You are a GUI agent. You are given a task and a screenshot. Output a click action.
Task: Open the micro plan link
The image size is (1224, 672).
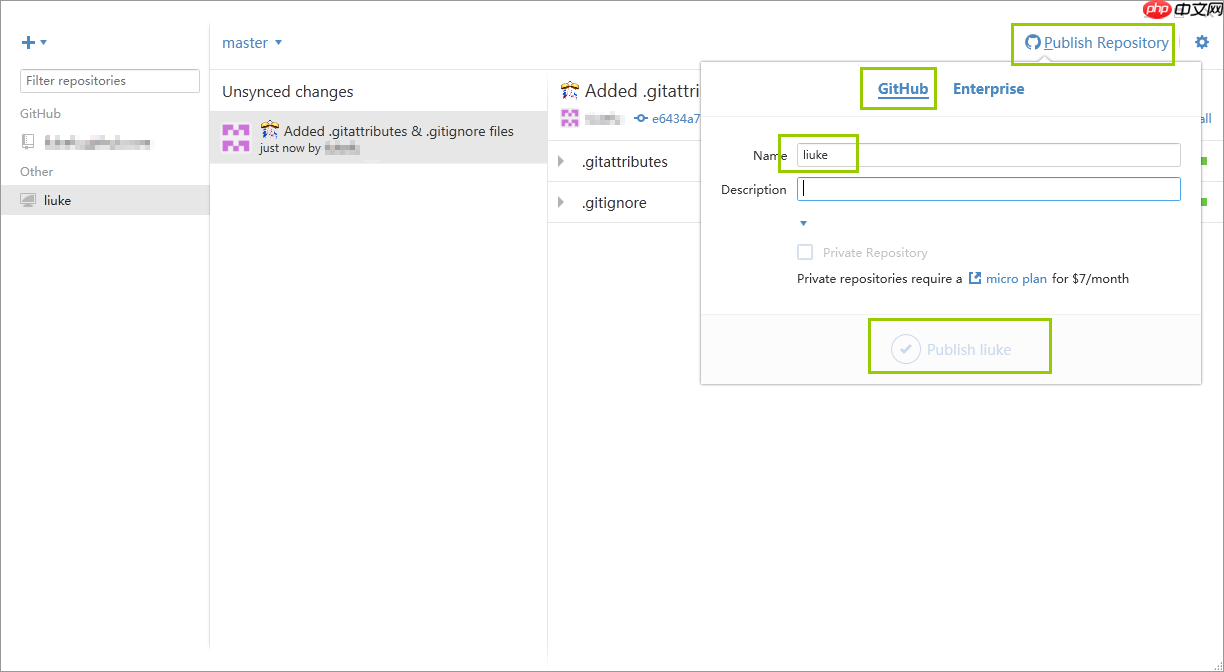click(x=1016, y=278)
